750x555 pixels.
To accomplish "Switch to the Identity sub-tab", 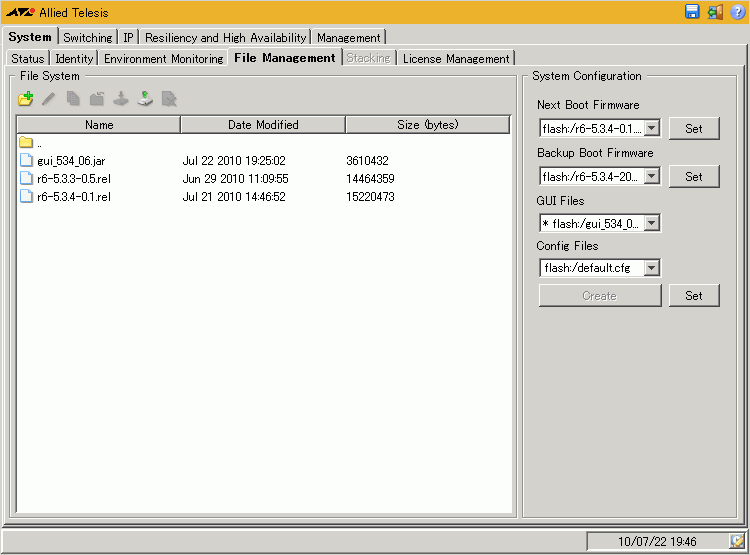I will click(74, 58).
